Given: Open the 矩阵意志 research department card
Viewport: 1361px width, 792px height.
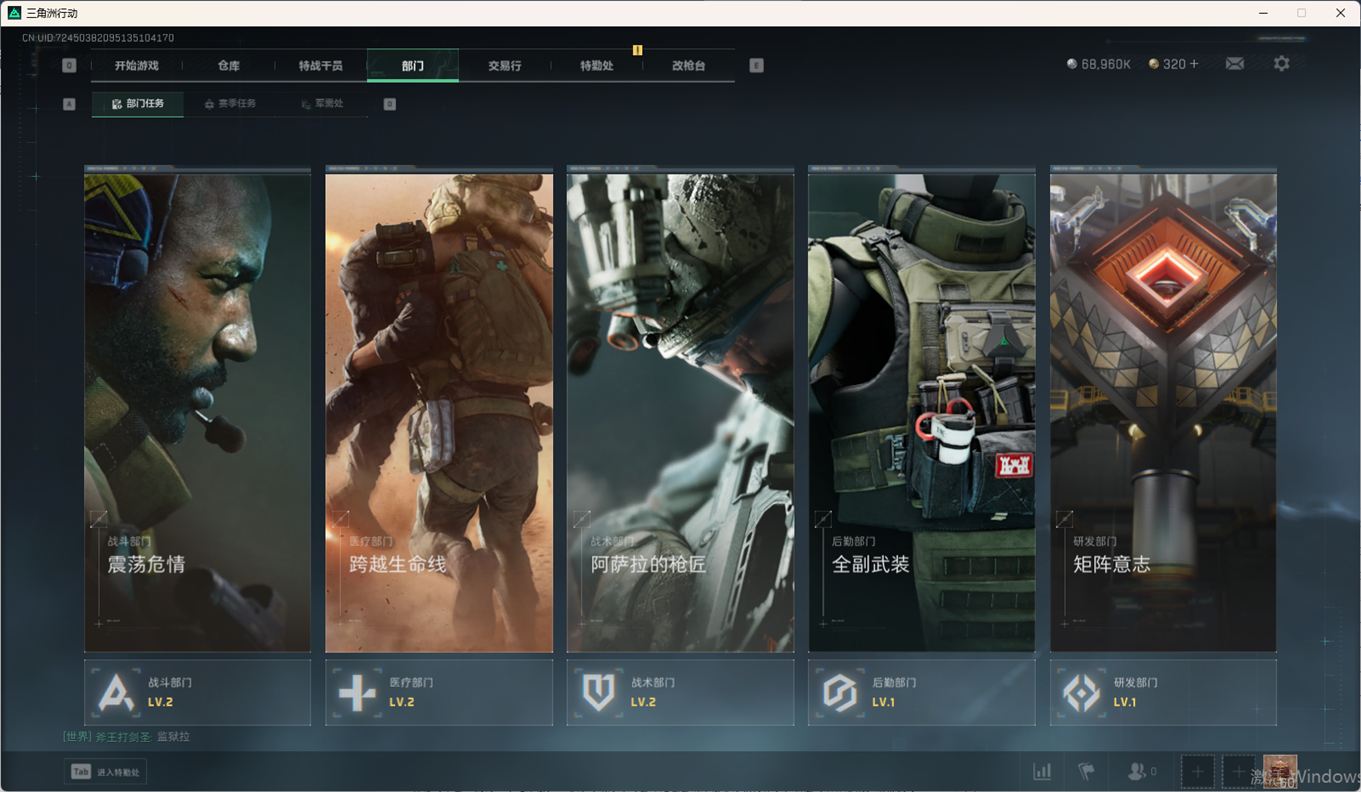Looking at the screenshot, I should 1163,410.
